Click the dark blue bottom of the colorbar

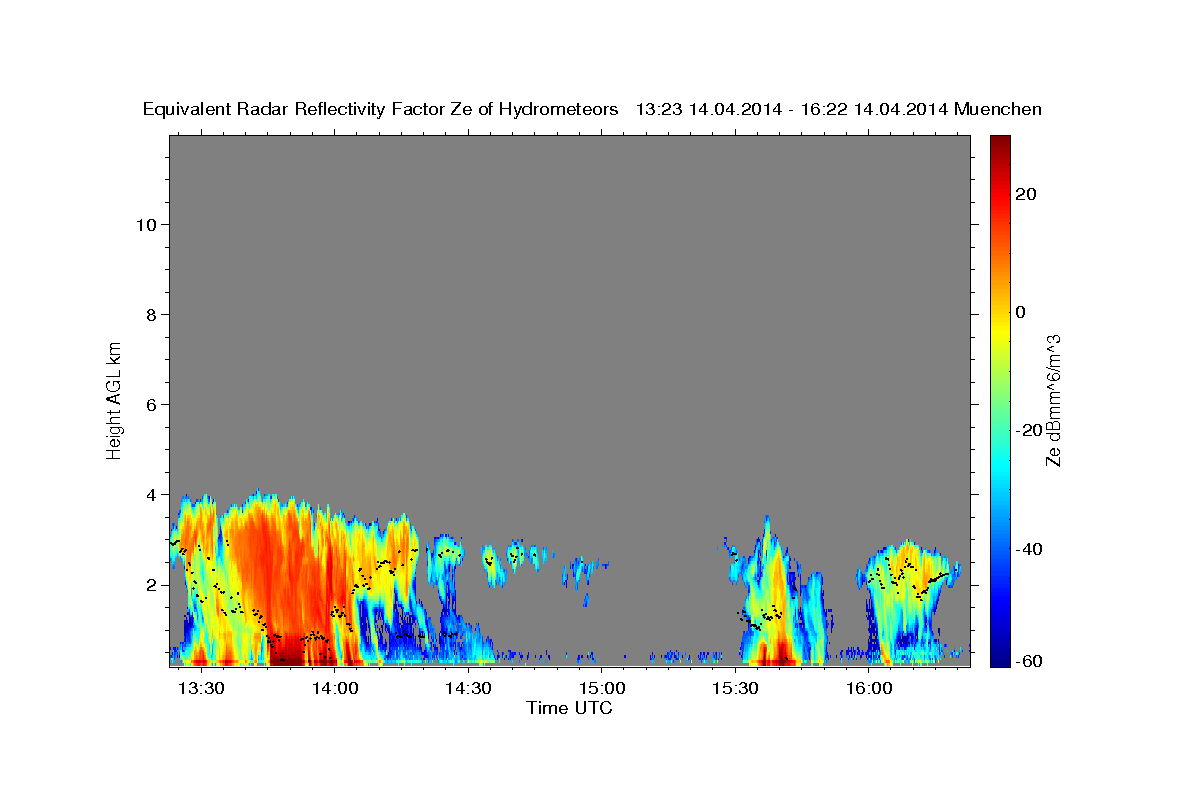pos(999,655)
